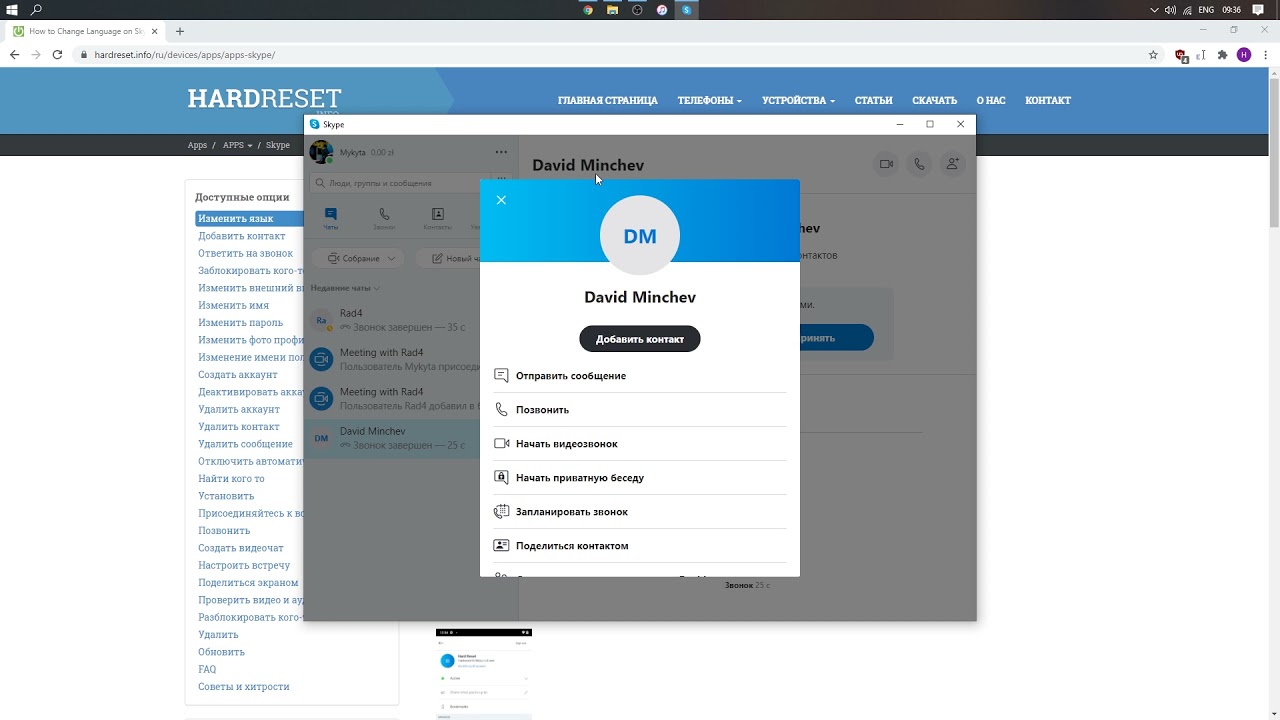Click the Изменить язык sidebar link

[x=236, y=218]
